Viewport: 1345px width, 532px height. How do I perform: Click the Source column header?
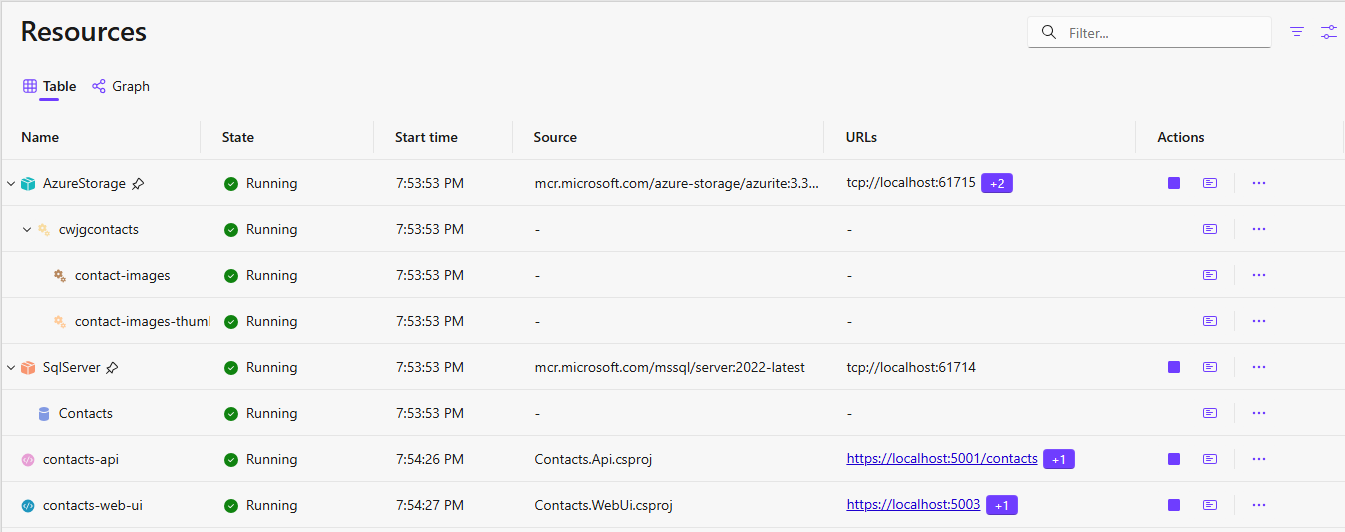pyautogui.click(x=555, y=137)
